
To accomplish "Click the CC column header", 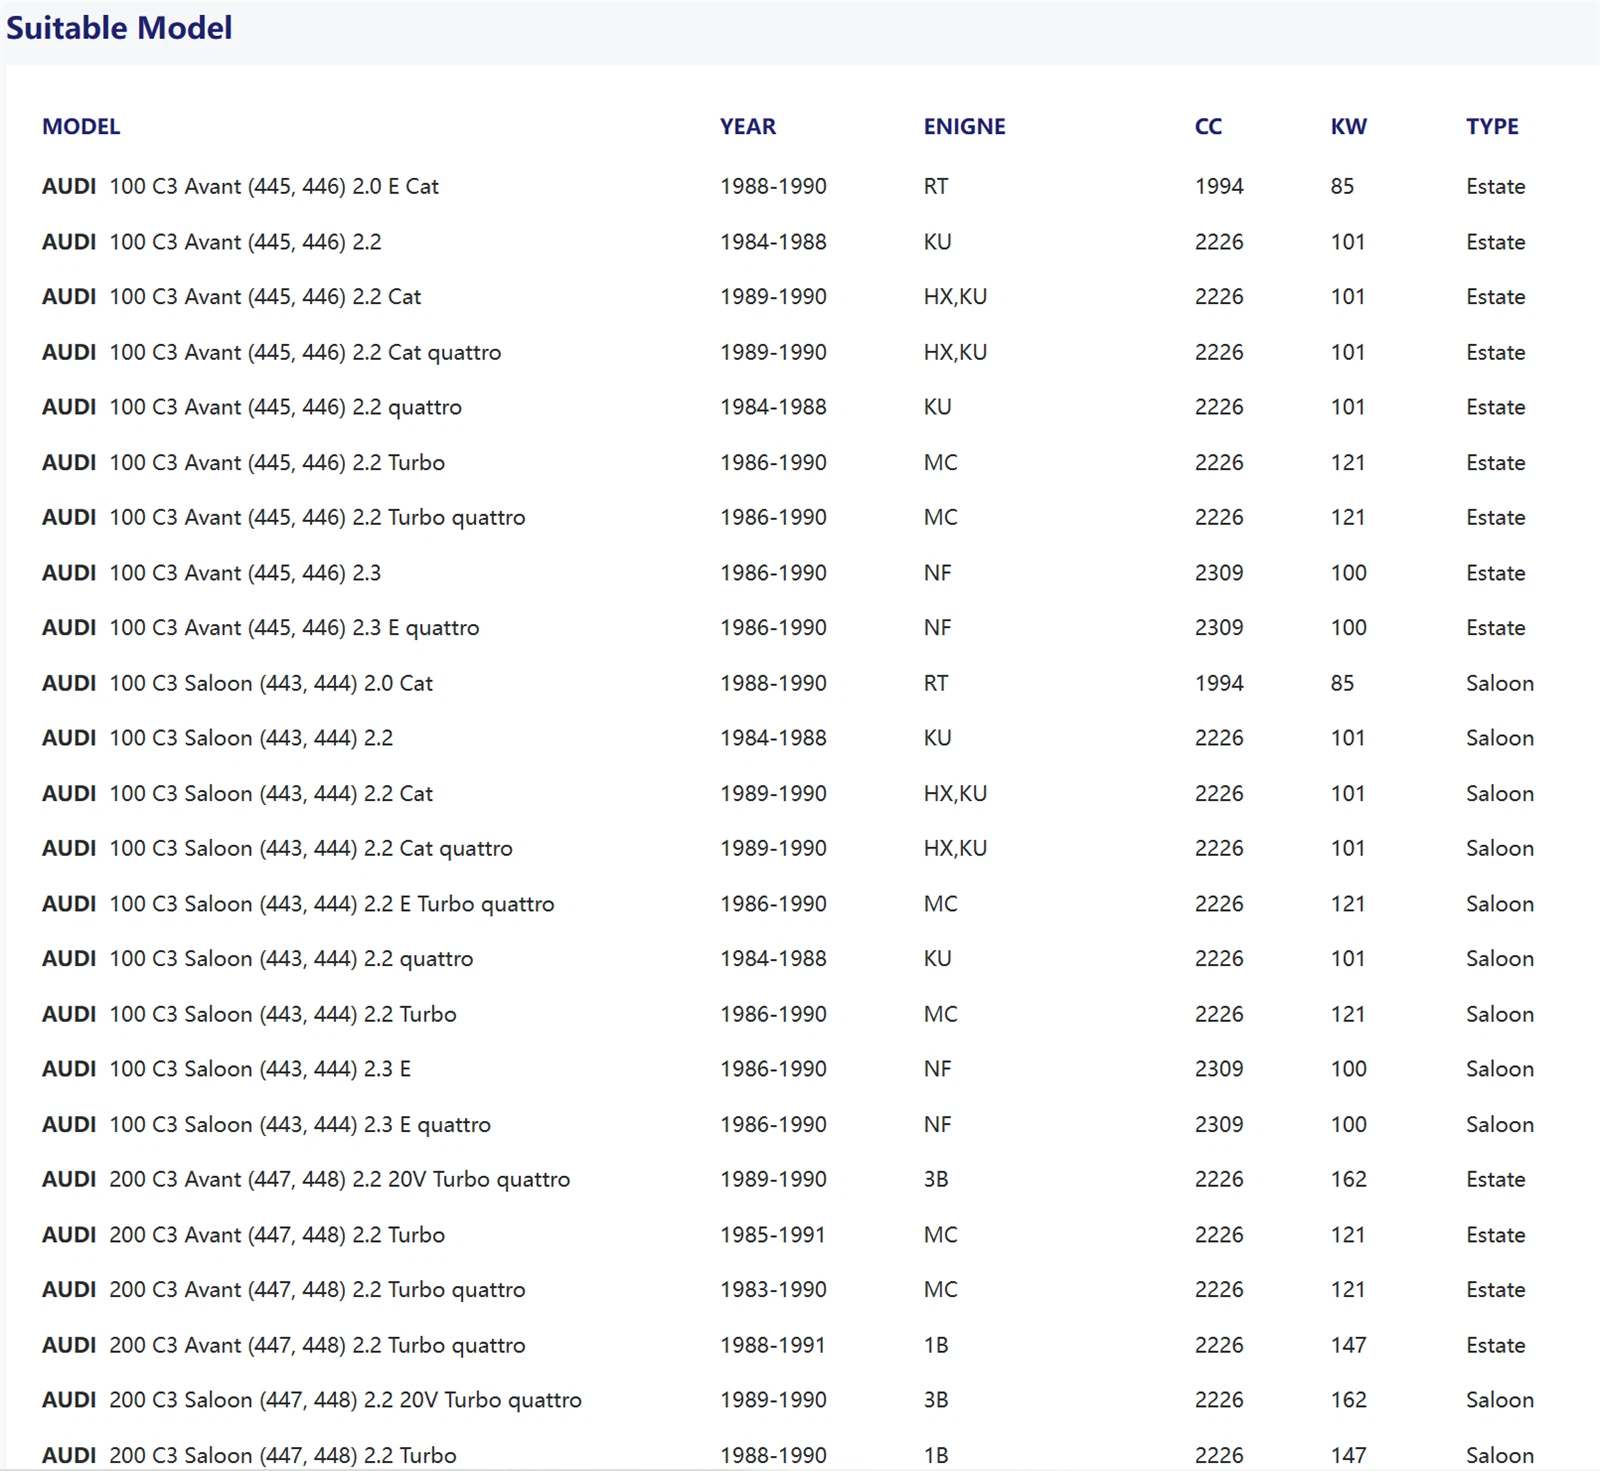I will (x=1208, y=126).
